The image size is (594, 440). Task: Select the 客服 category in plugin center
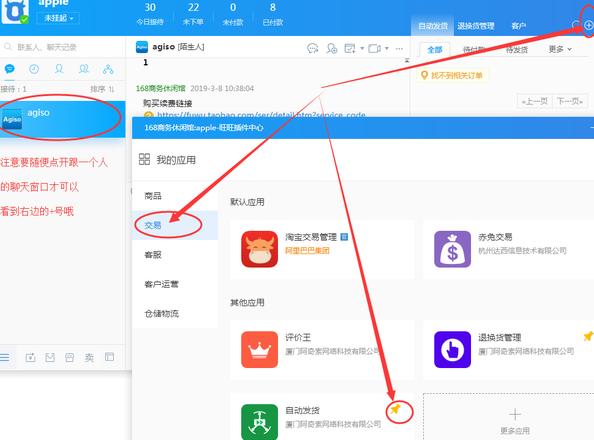153,255
